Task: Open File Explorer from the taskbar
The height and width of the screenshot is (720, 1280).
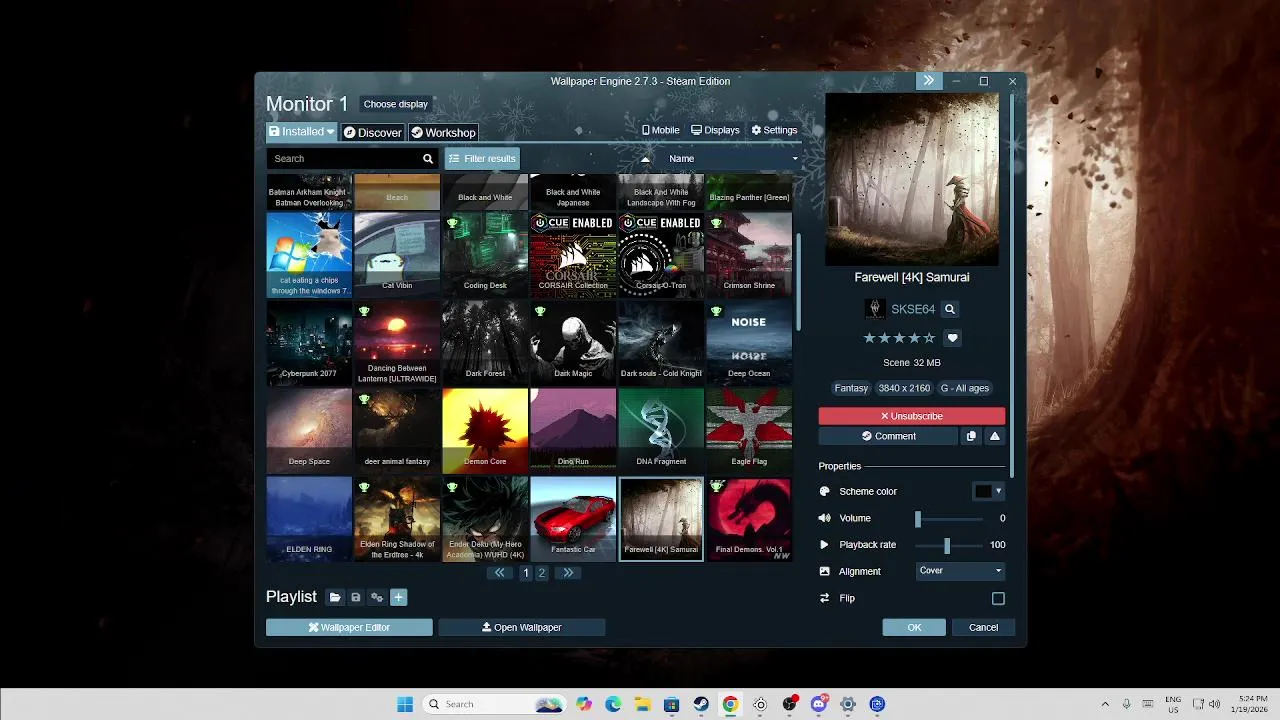Action: (x=642, y=704)
